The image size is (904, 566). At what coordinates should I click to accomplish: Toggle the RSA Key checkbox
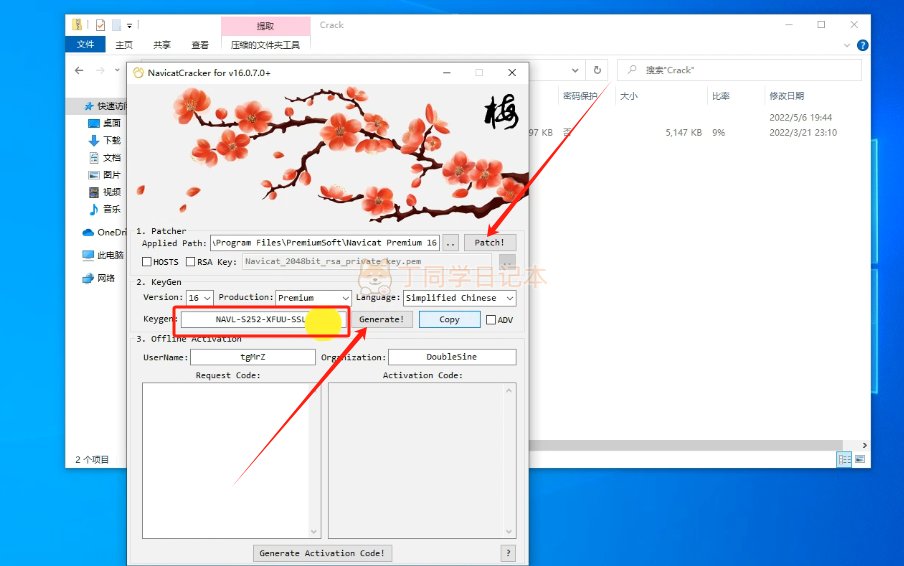click(191, 262)
